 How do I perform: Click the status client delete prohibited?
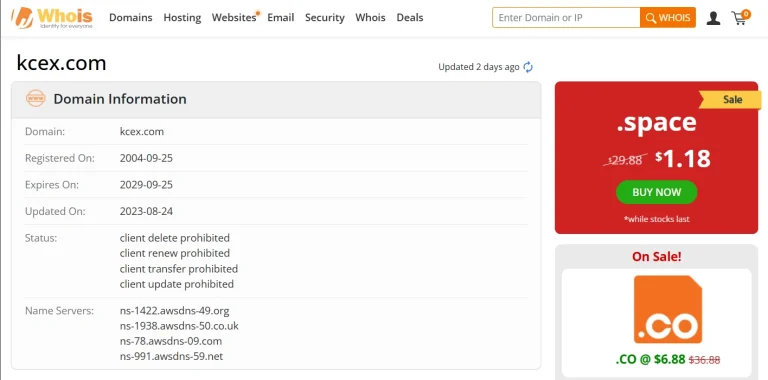(175, 238)
